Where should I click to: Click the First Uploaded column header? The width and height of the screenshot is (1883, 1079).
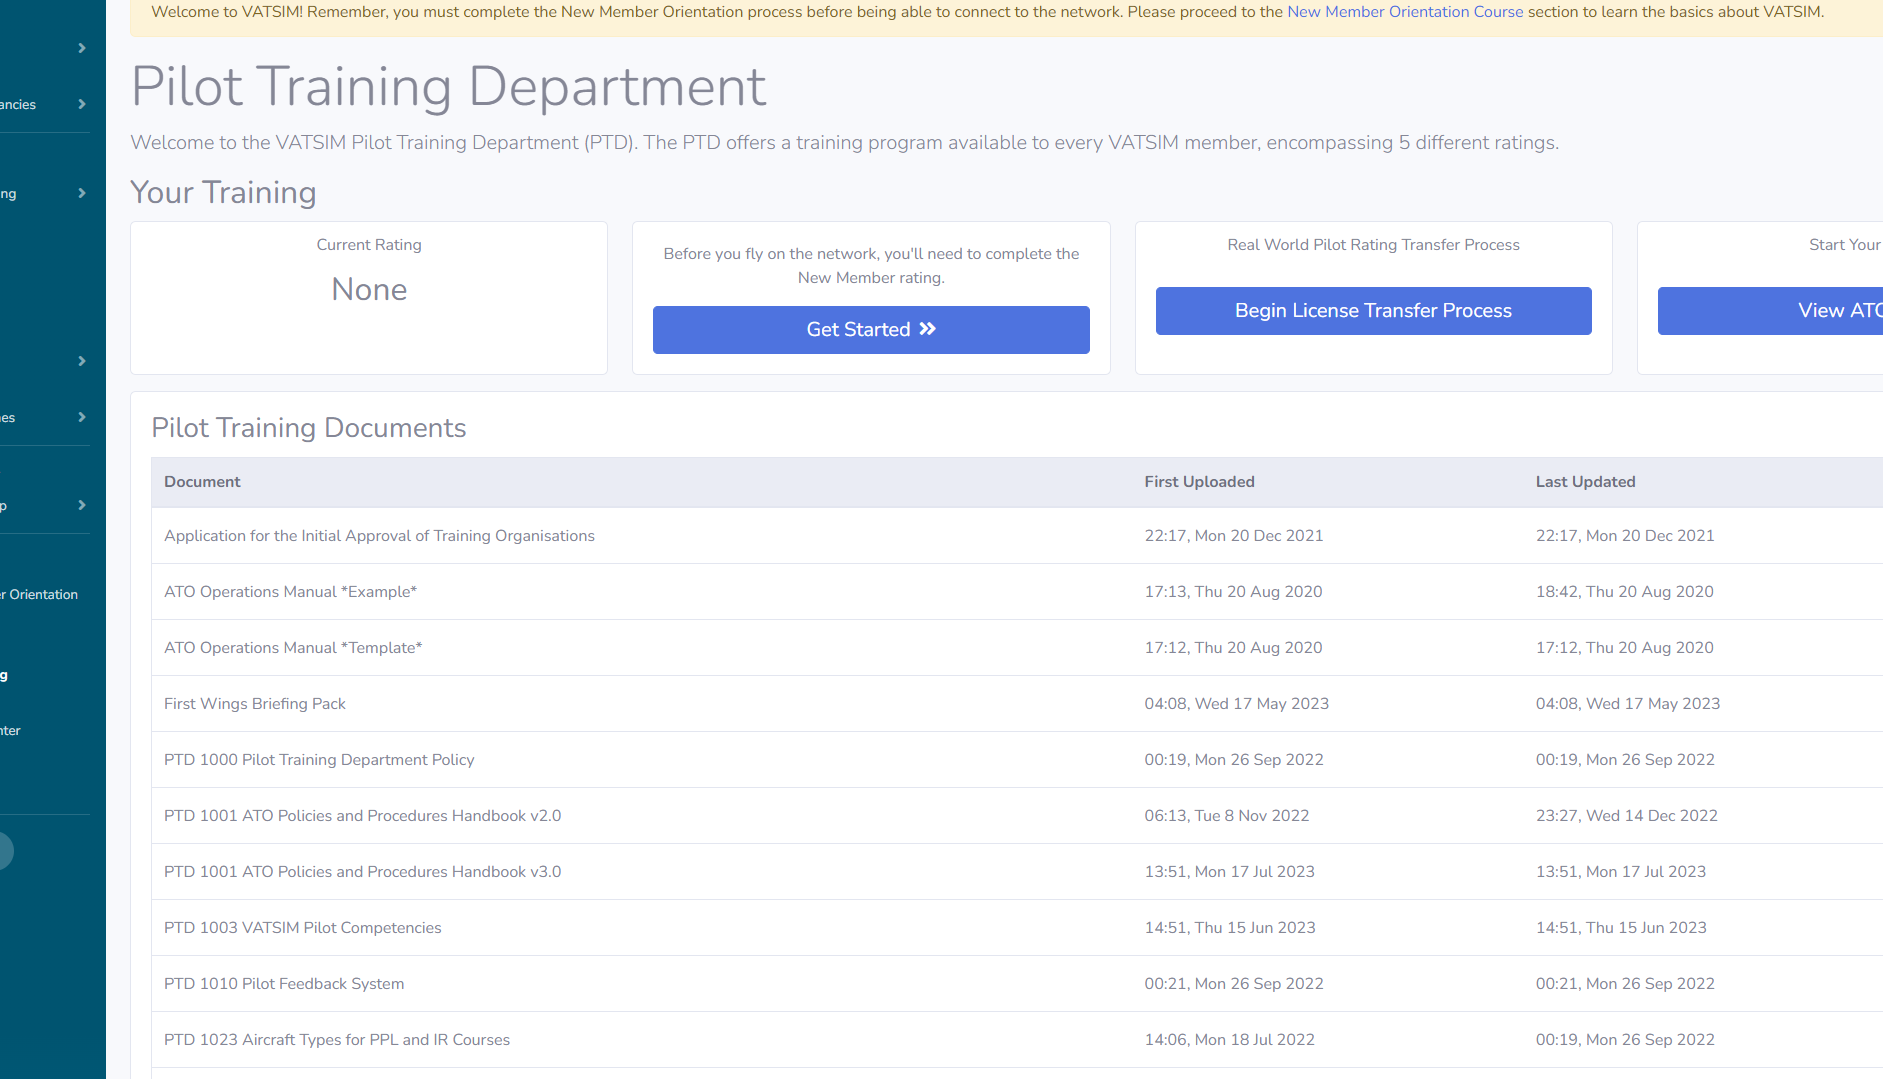(1199, 481)
